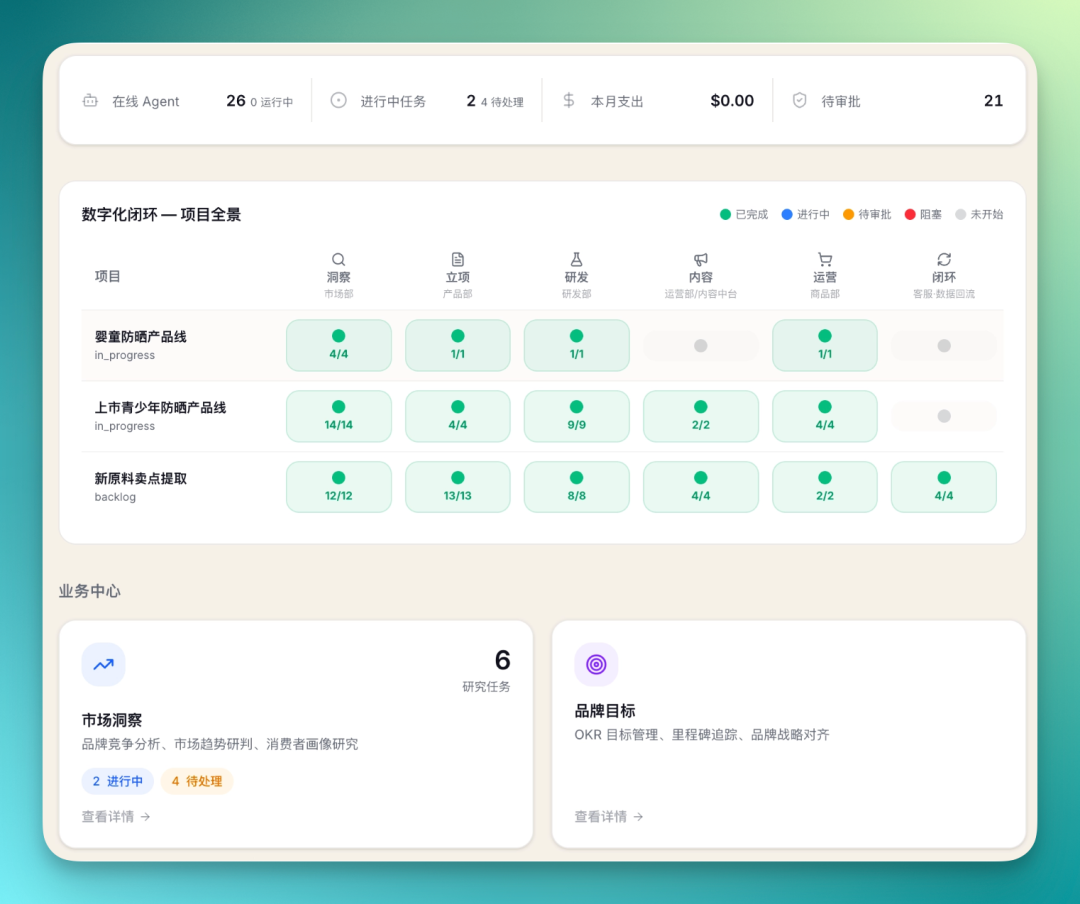
Task: Click the 立项 document column icon
Action: point(457,259)
